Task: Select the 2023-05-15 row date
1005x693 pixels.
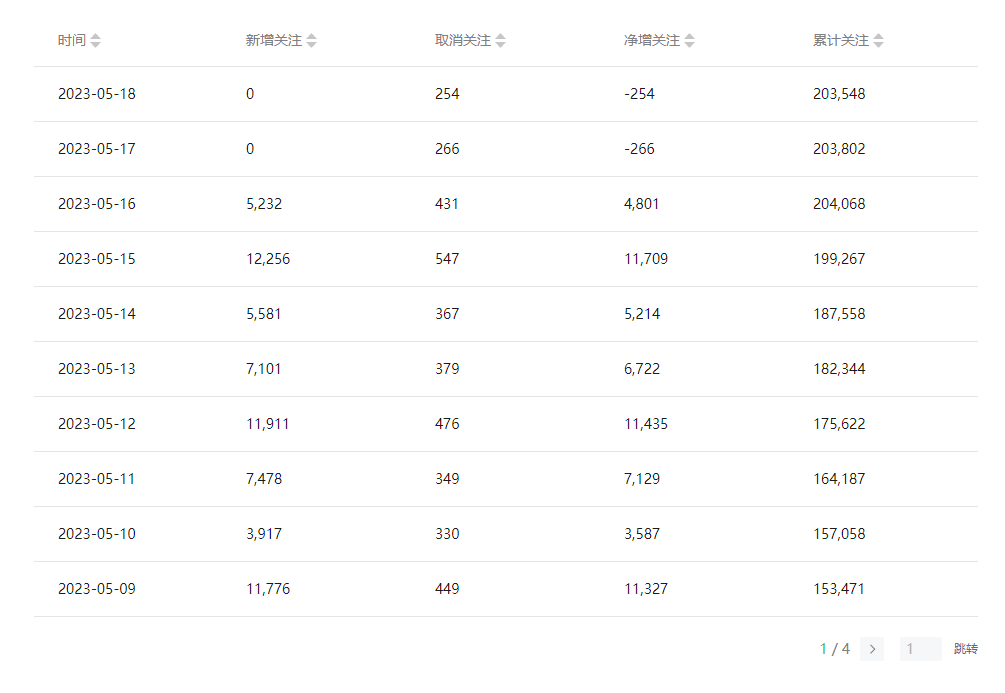Action: point(96,259)
